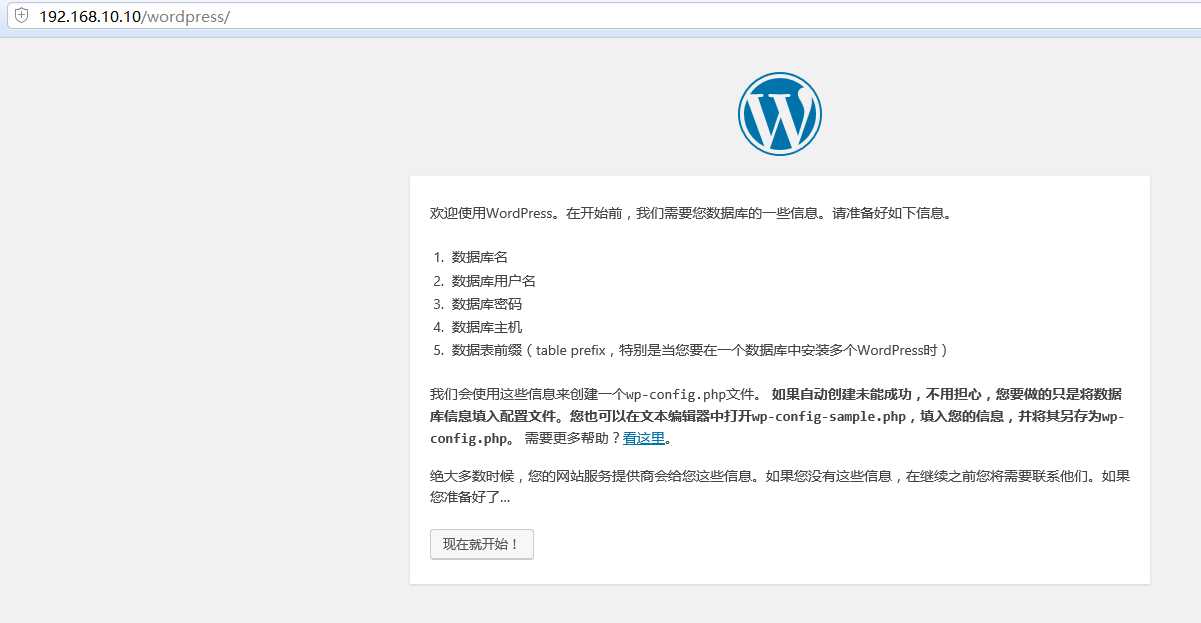
Task: Click list item 数据表前缀 table prefix
Action: coord(700,350)
